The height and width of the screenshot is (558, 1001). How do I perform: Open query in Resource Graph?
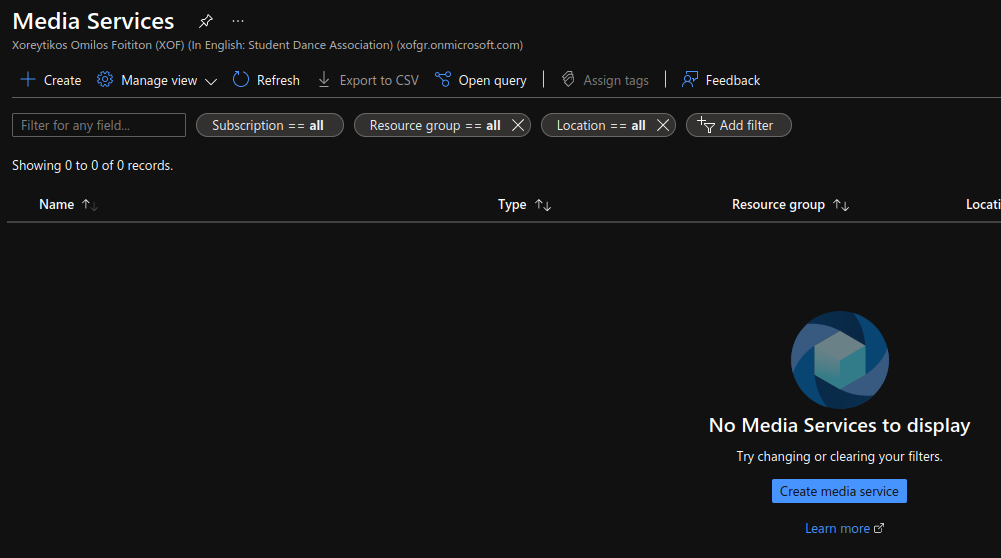click(481, 80)
